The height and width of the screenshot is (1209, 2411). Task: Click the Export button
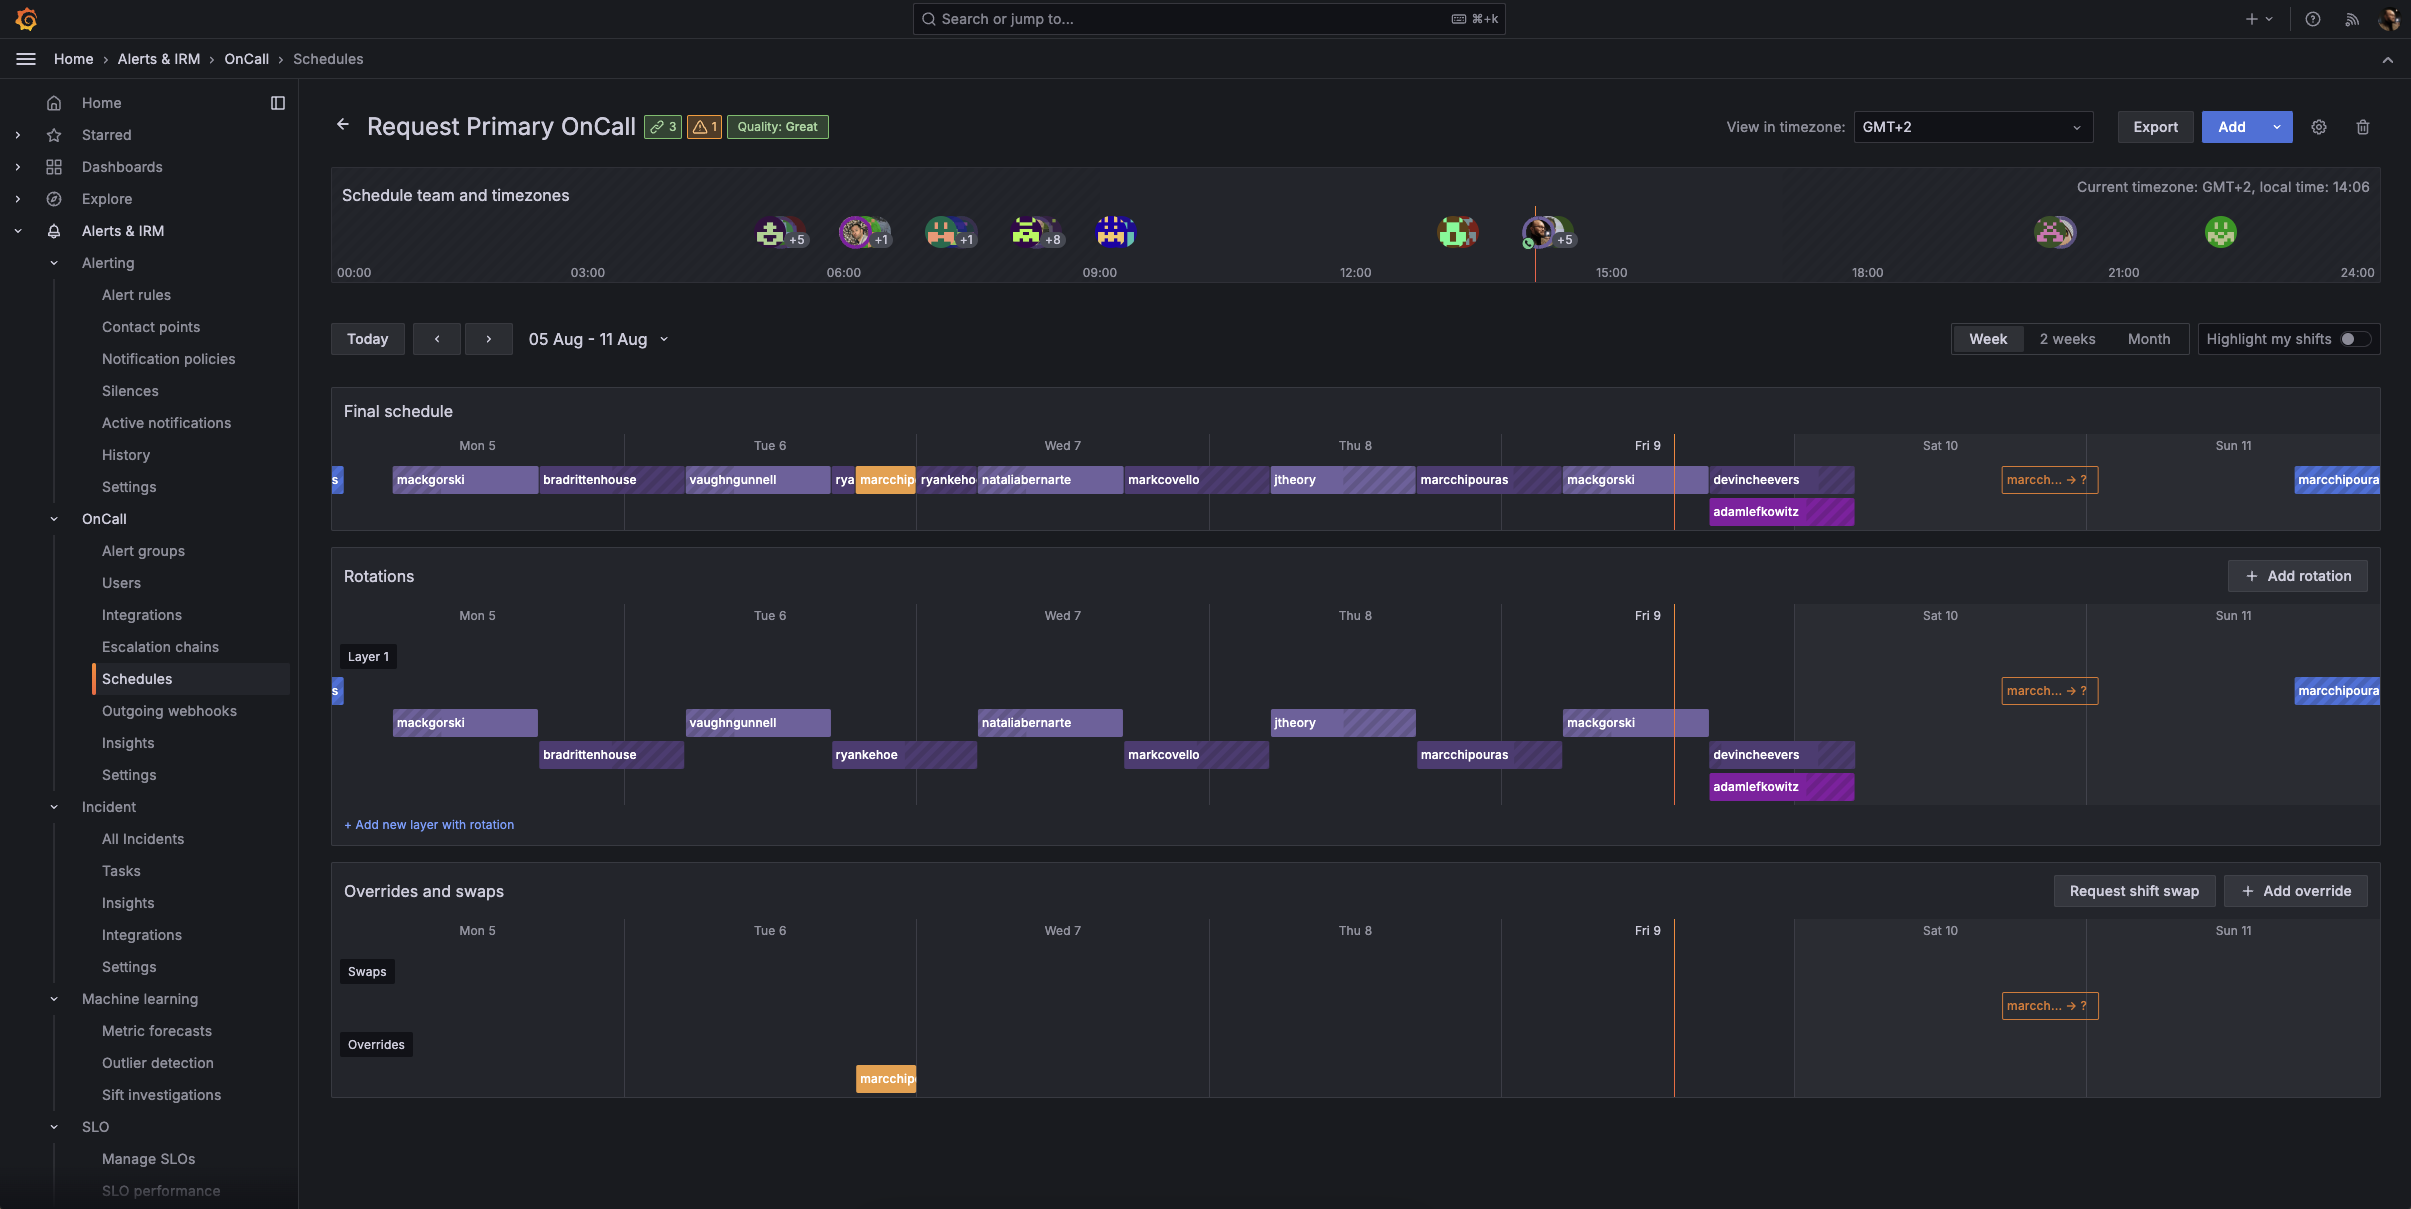click(2154, 127)
